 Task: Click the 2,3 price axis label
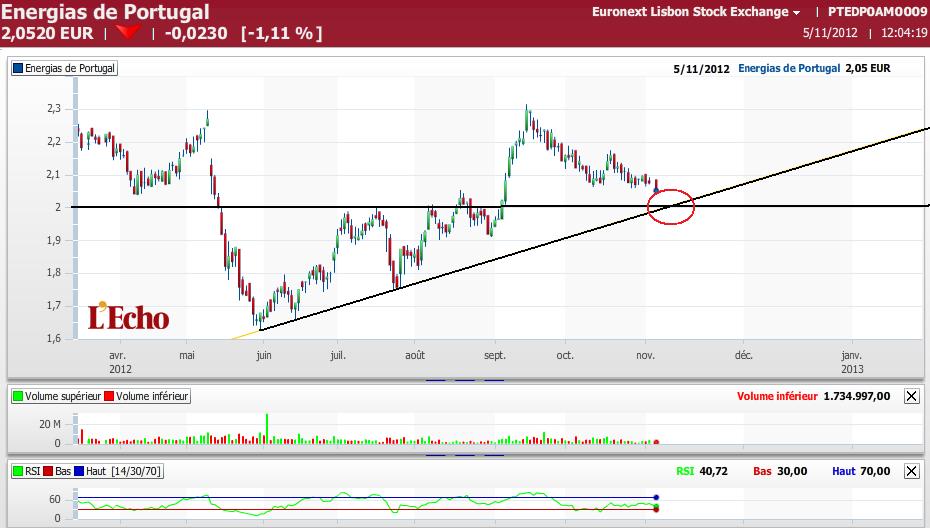54,109
